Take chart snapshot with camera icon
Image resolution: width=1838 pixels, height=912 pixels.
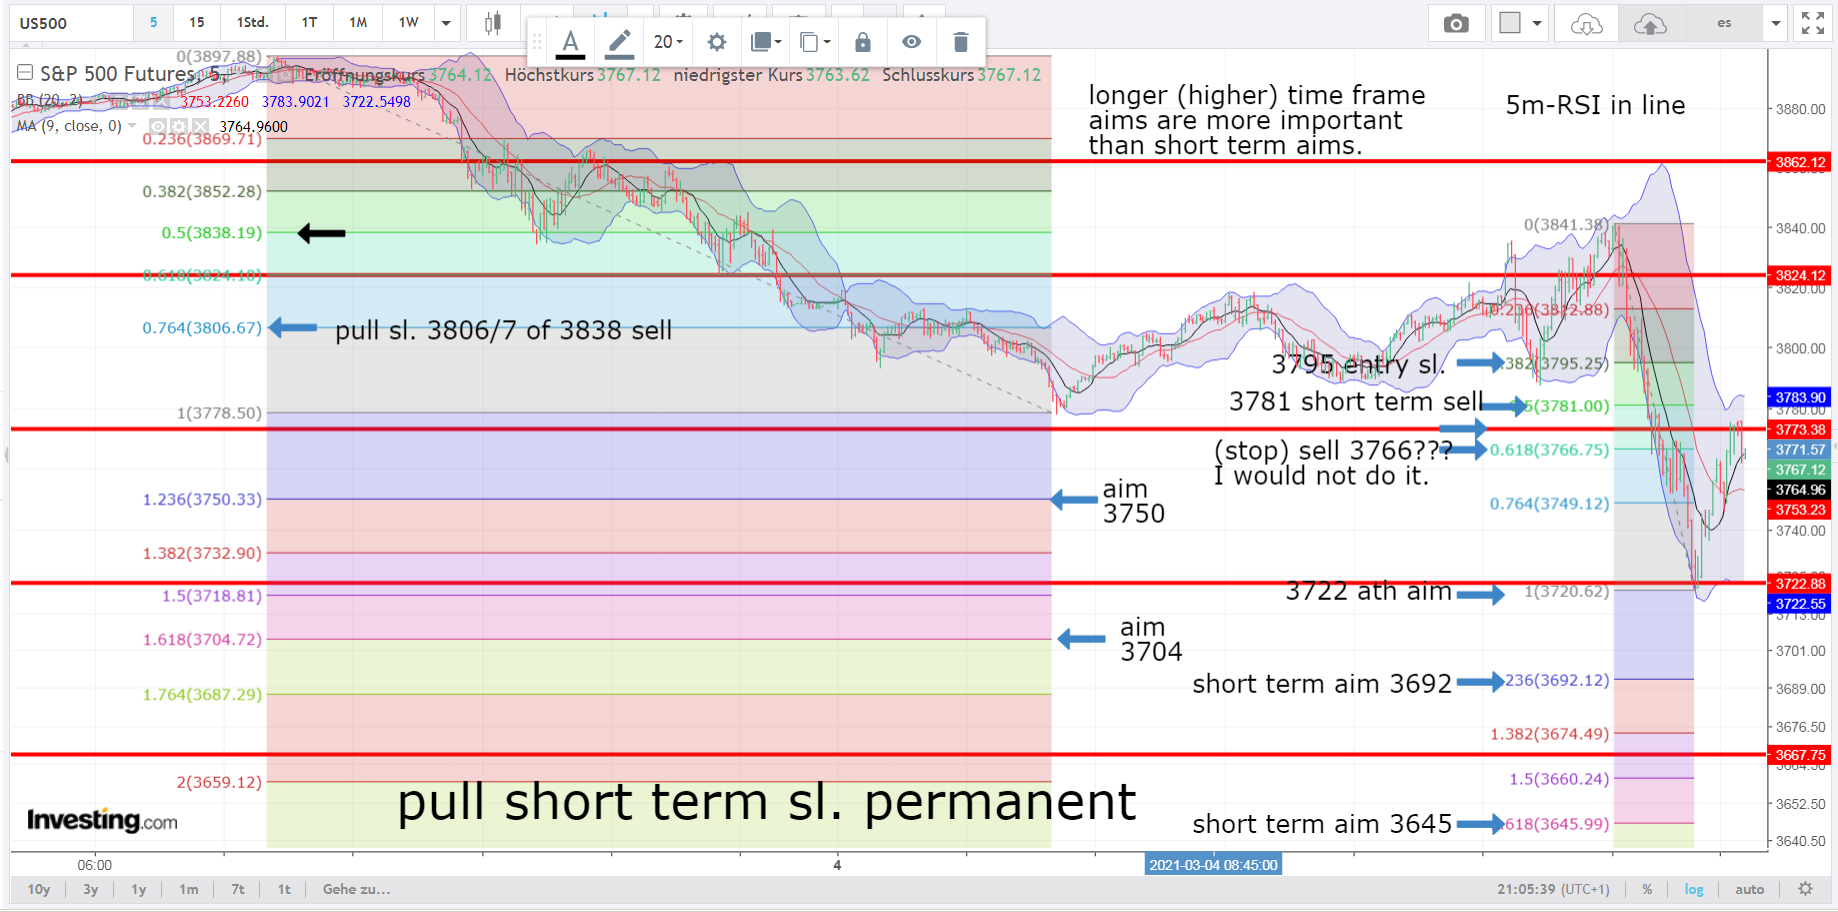point(1456,23)
